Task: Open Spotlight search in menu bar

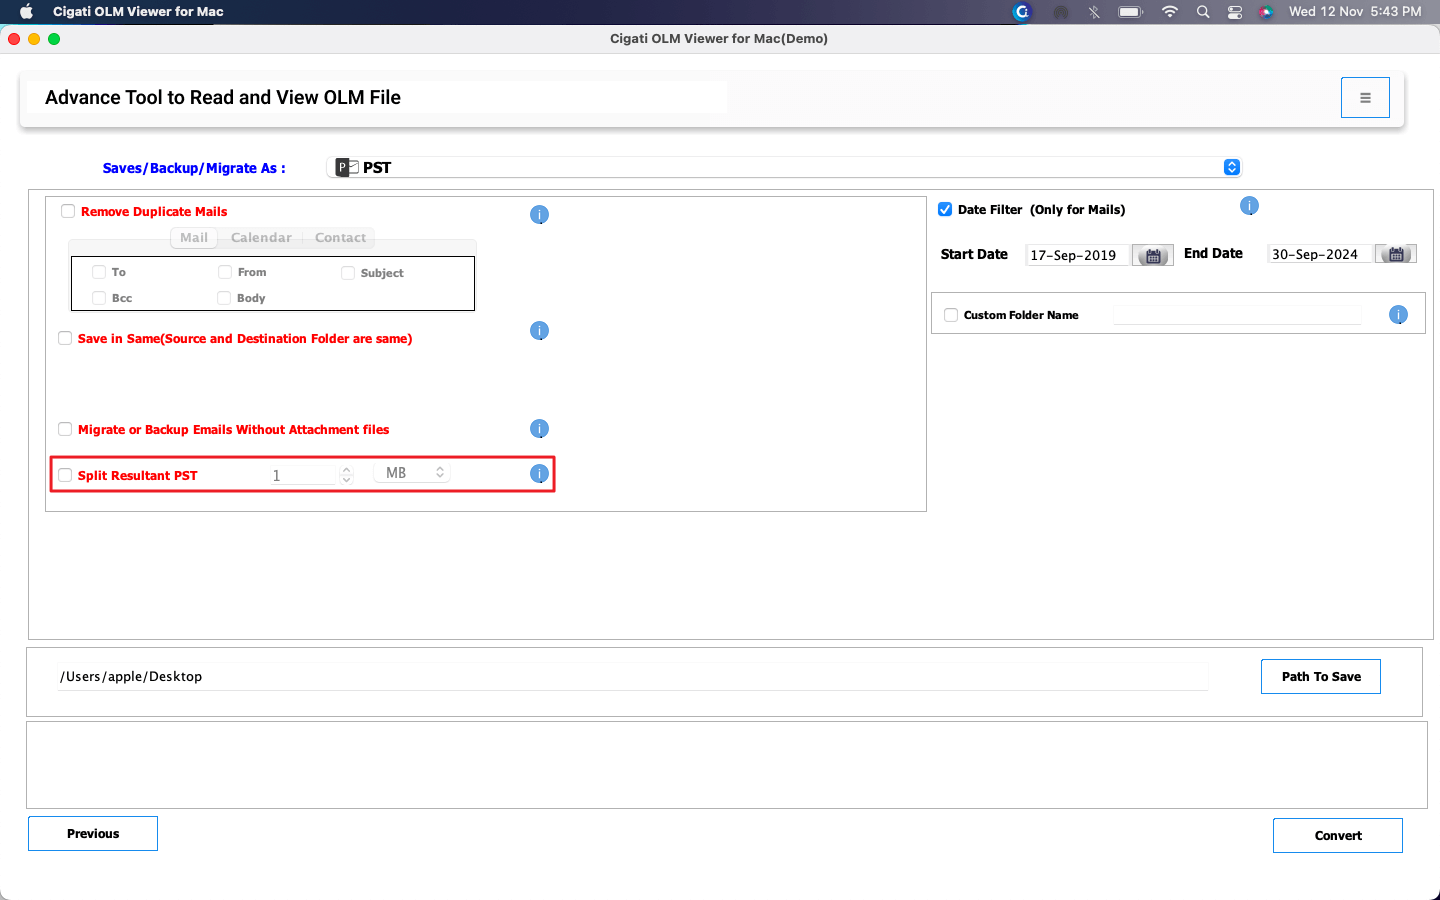Action: (1203, 12)
